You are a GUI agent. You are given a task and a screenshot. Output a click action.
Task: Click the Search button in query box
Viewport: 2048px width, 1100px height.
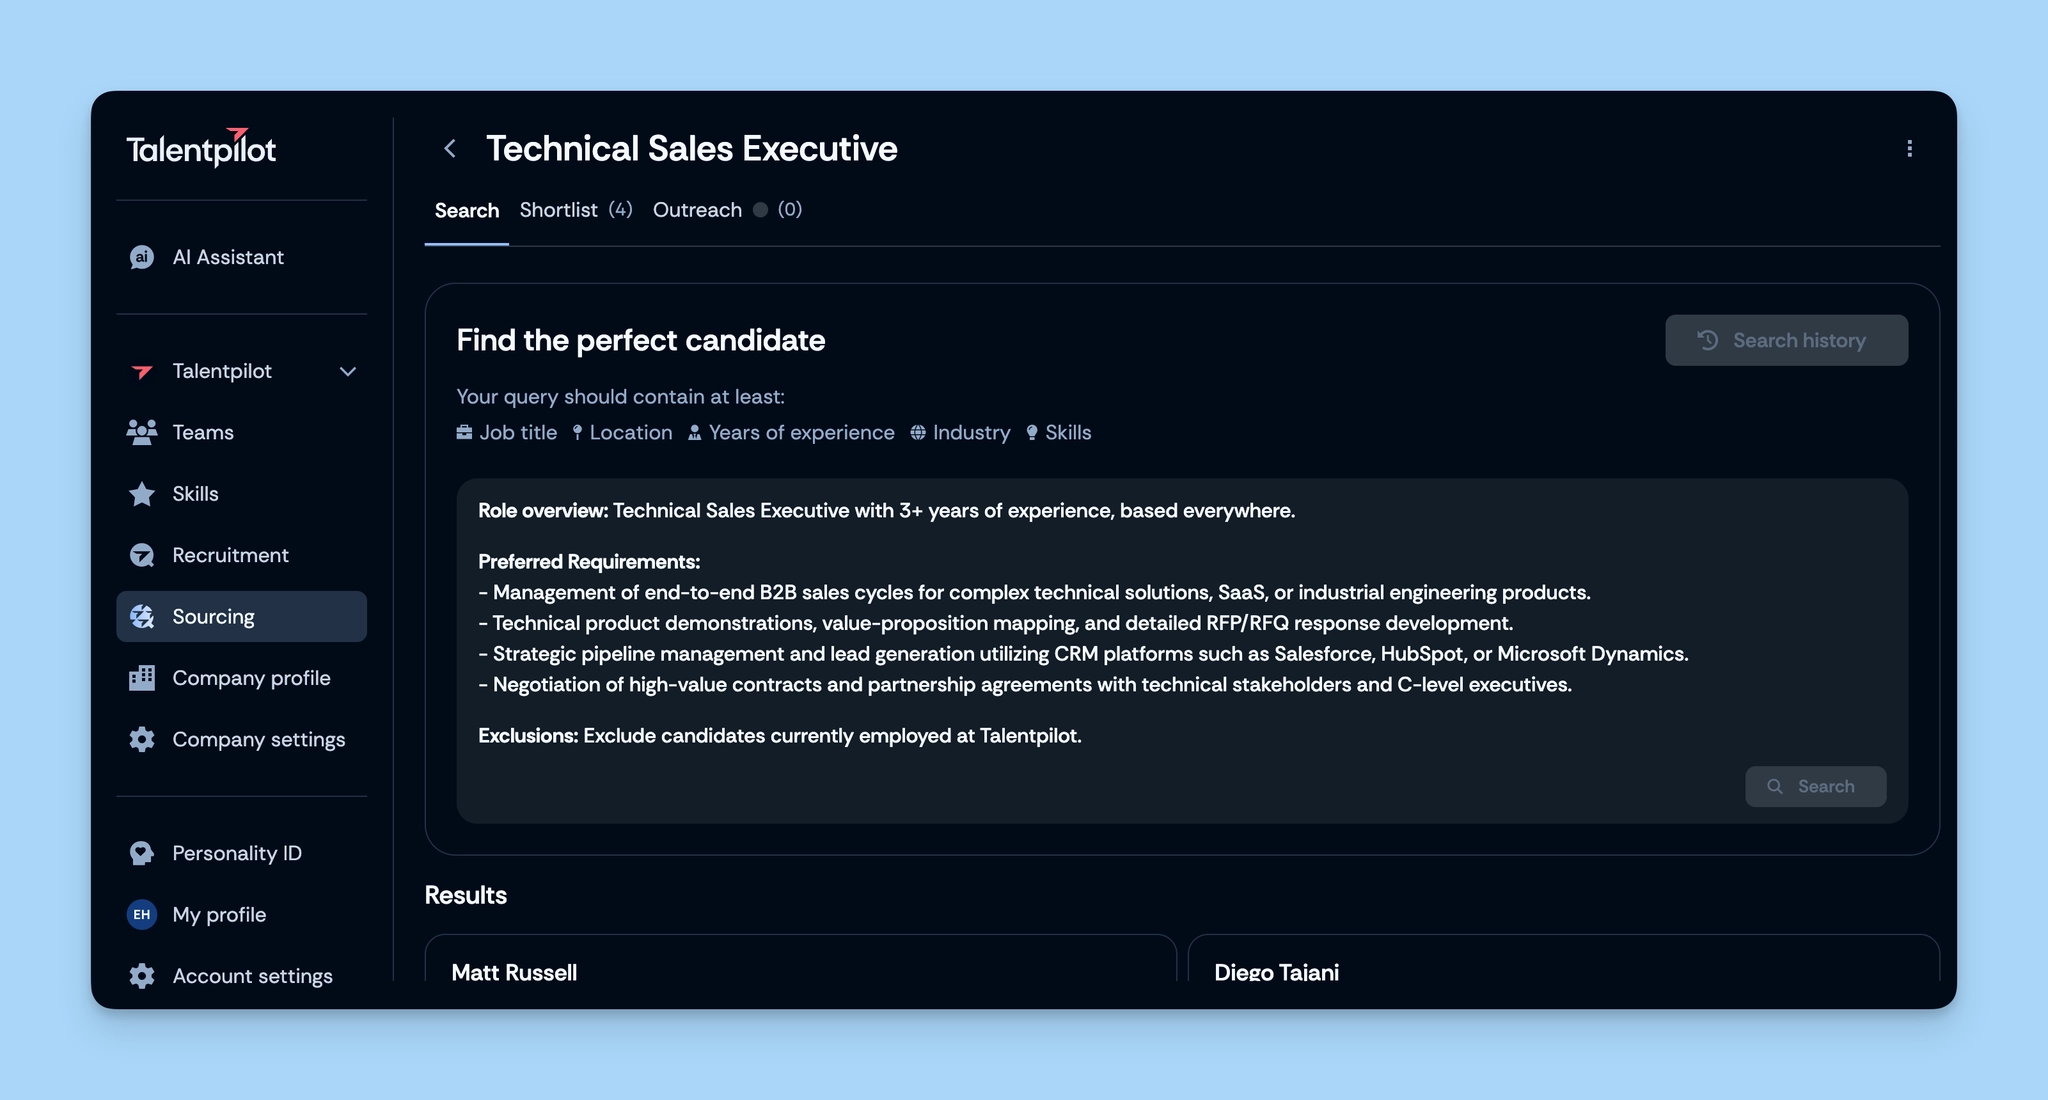pos(1815,787)
